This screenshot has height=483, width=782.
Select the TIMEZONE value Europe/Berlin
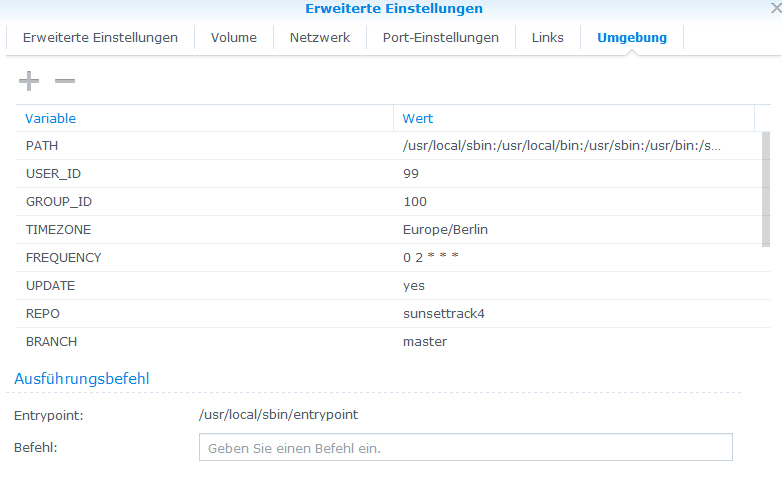click(x=445, y=230)
